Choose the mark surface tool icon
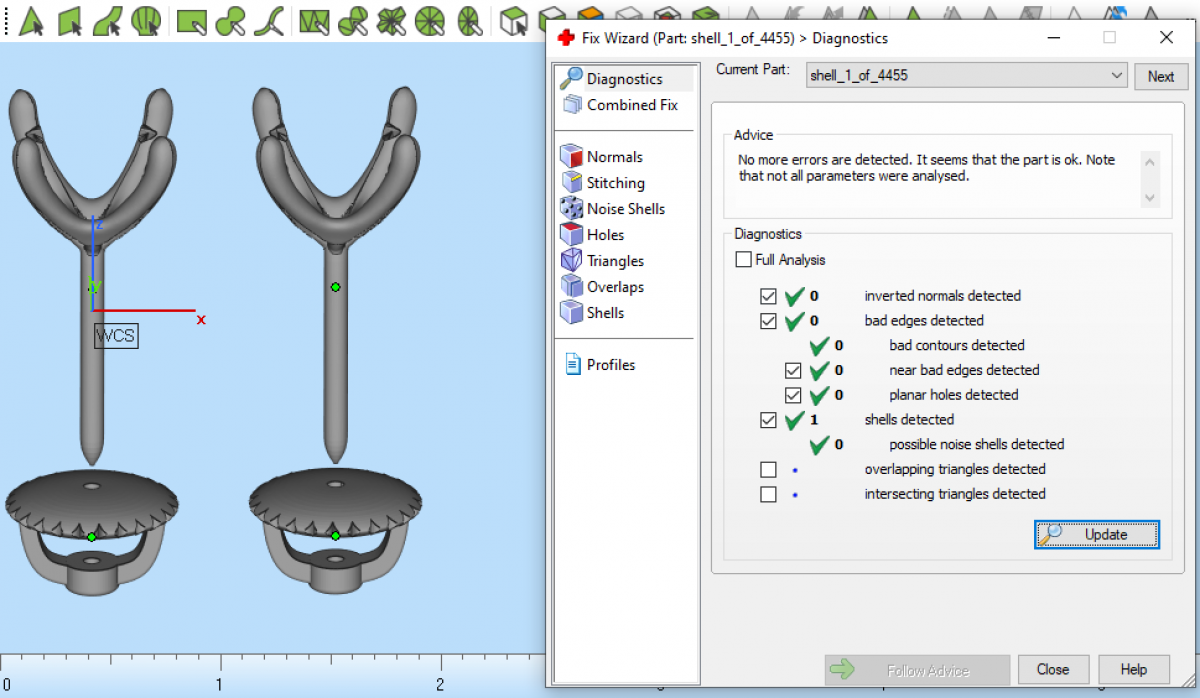 pos(107,20)
